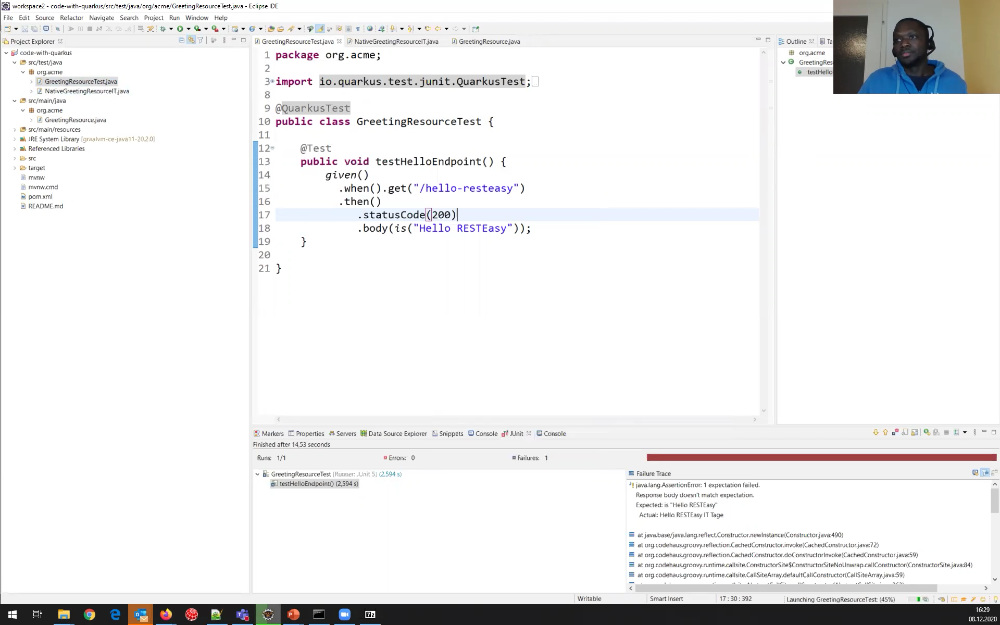Open the Markers view tab
Screen dimensions: 1000x625
coord(268,434)
